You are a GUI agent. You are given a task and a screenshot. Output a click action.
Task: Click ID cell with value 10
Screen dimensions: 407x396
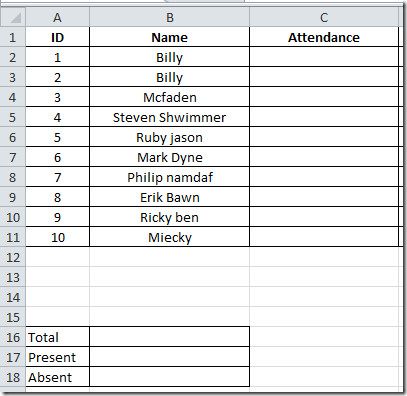[58, 237]
